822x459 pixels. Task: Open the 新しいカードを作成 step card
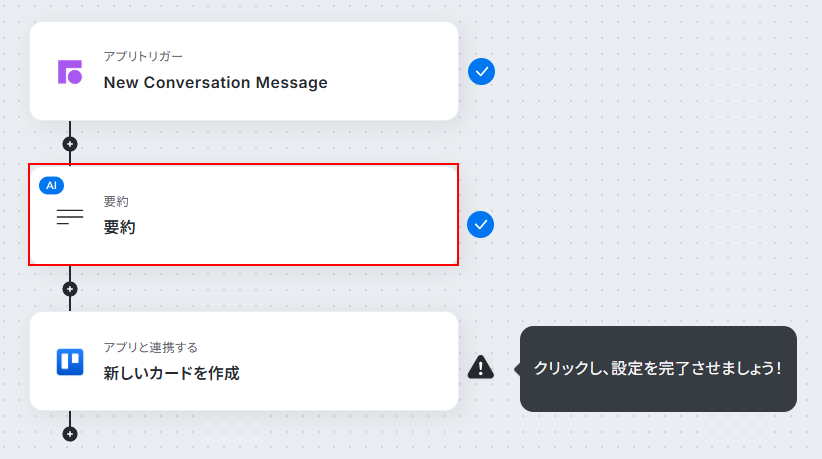tap(244, 361)
